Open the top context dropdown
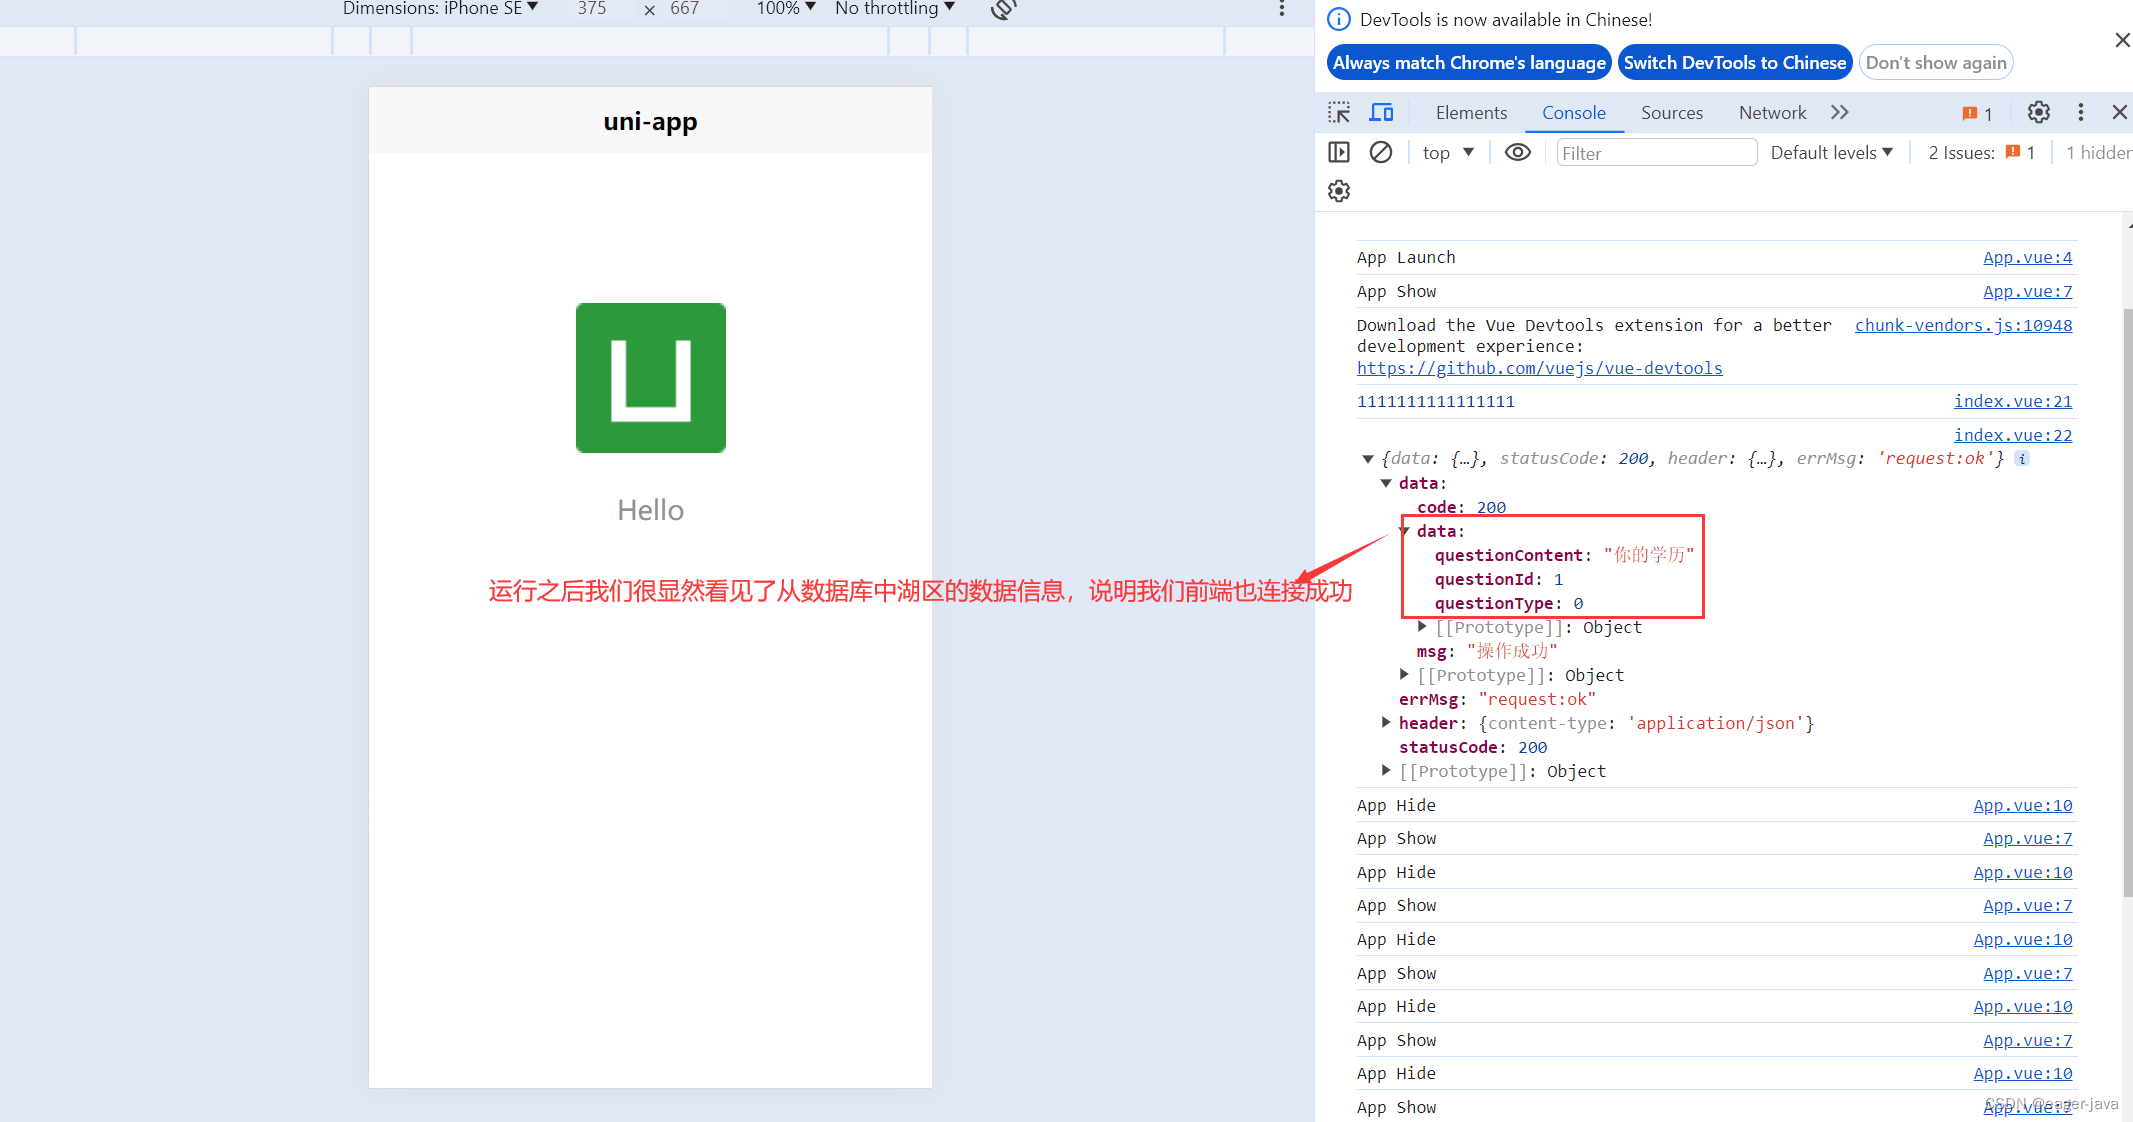 click(1447, 152)
